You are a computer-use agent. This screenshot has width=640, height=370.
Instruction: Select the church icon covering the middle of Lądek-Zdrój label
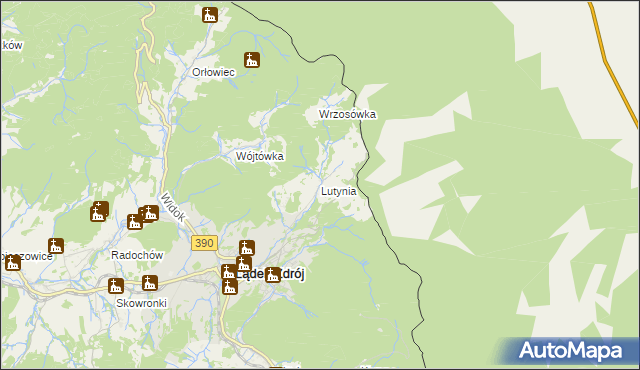(x=273, y=275)
